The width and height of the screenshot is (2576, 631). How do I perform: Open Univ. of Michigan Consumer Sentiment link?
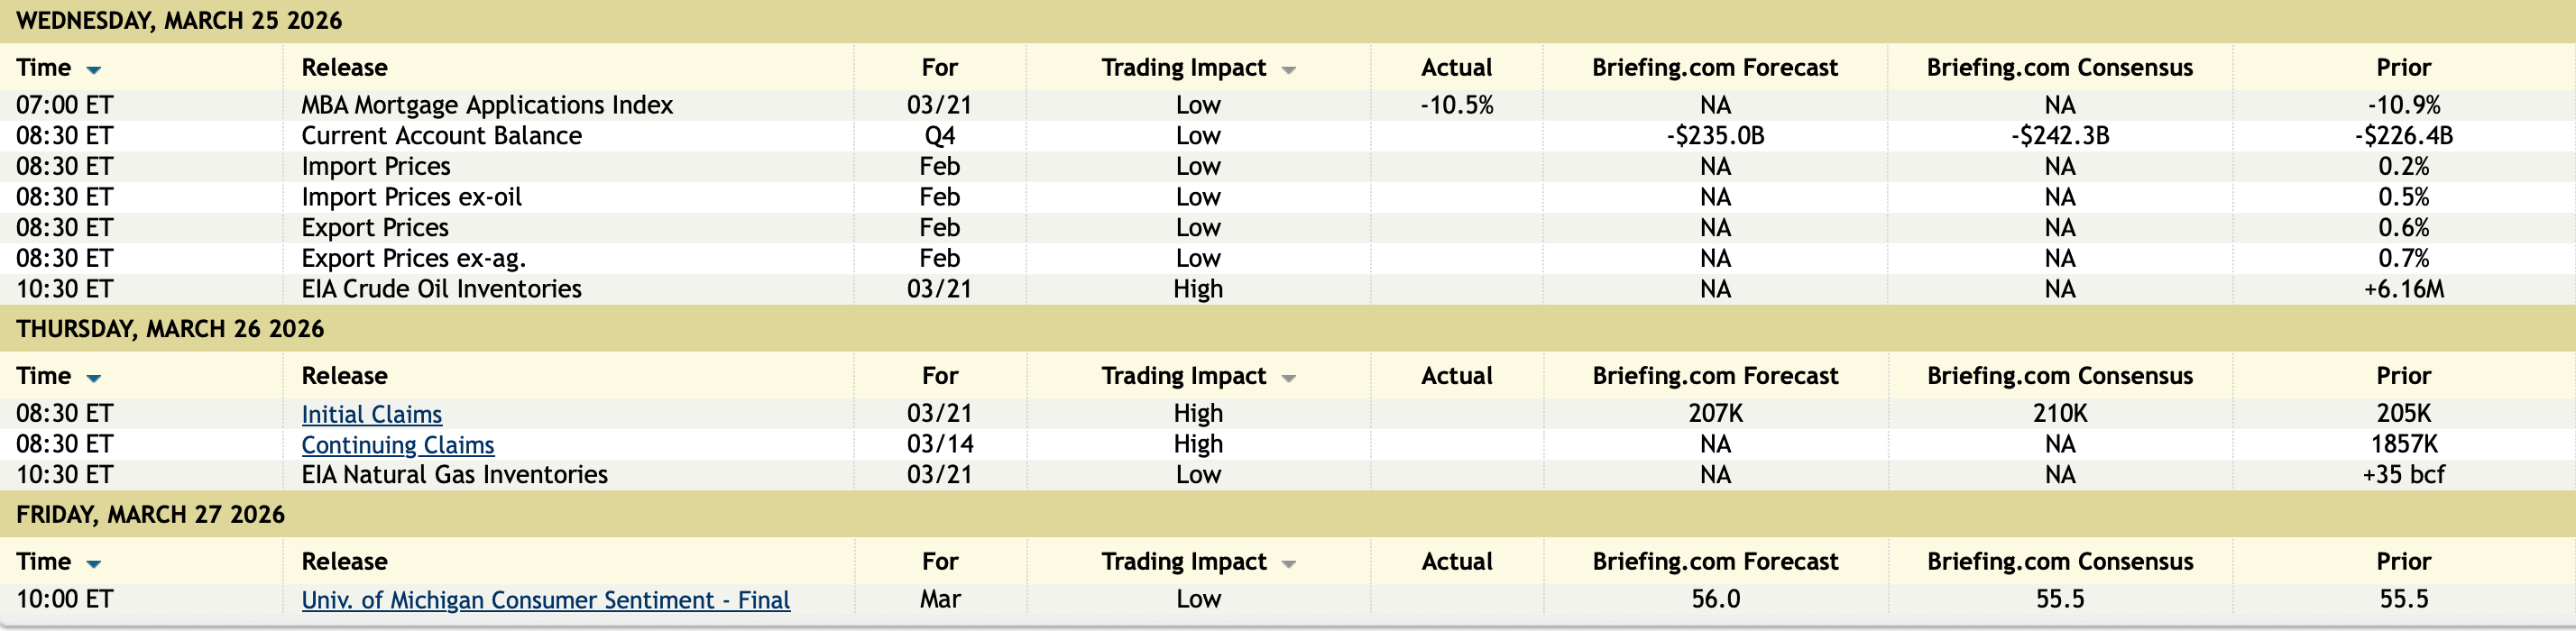click(545, 600)
